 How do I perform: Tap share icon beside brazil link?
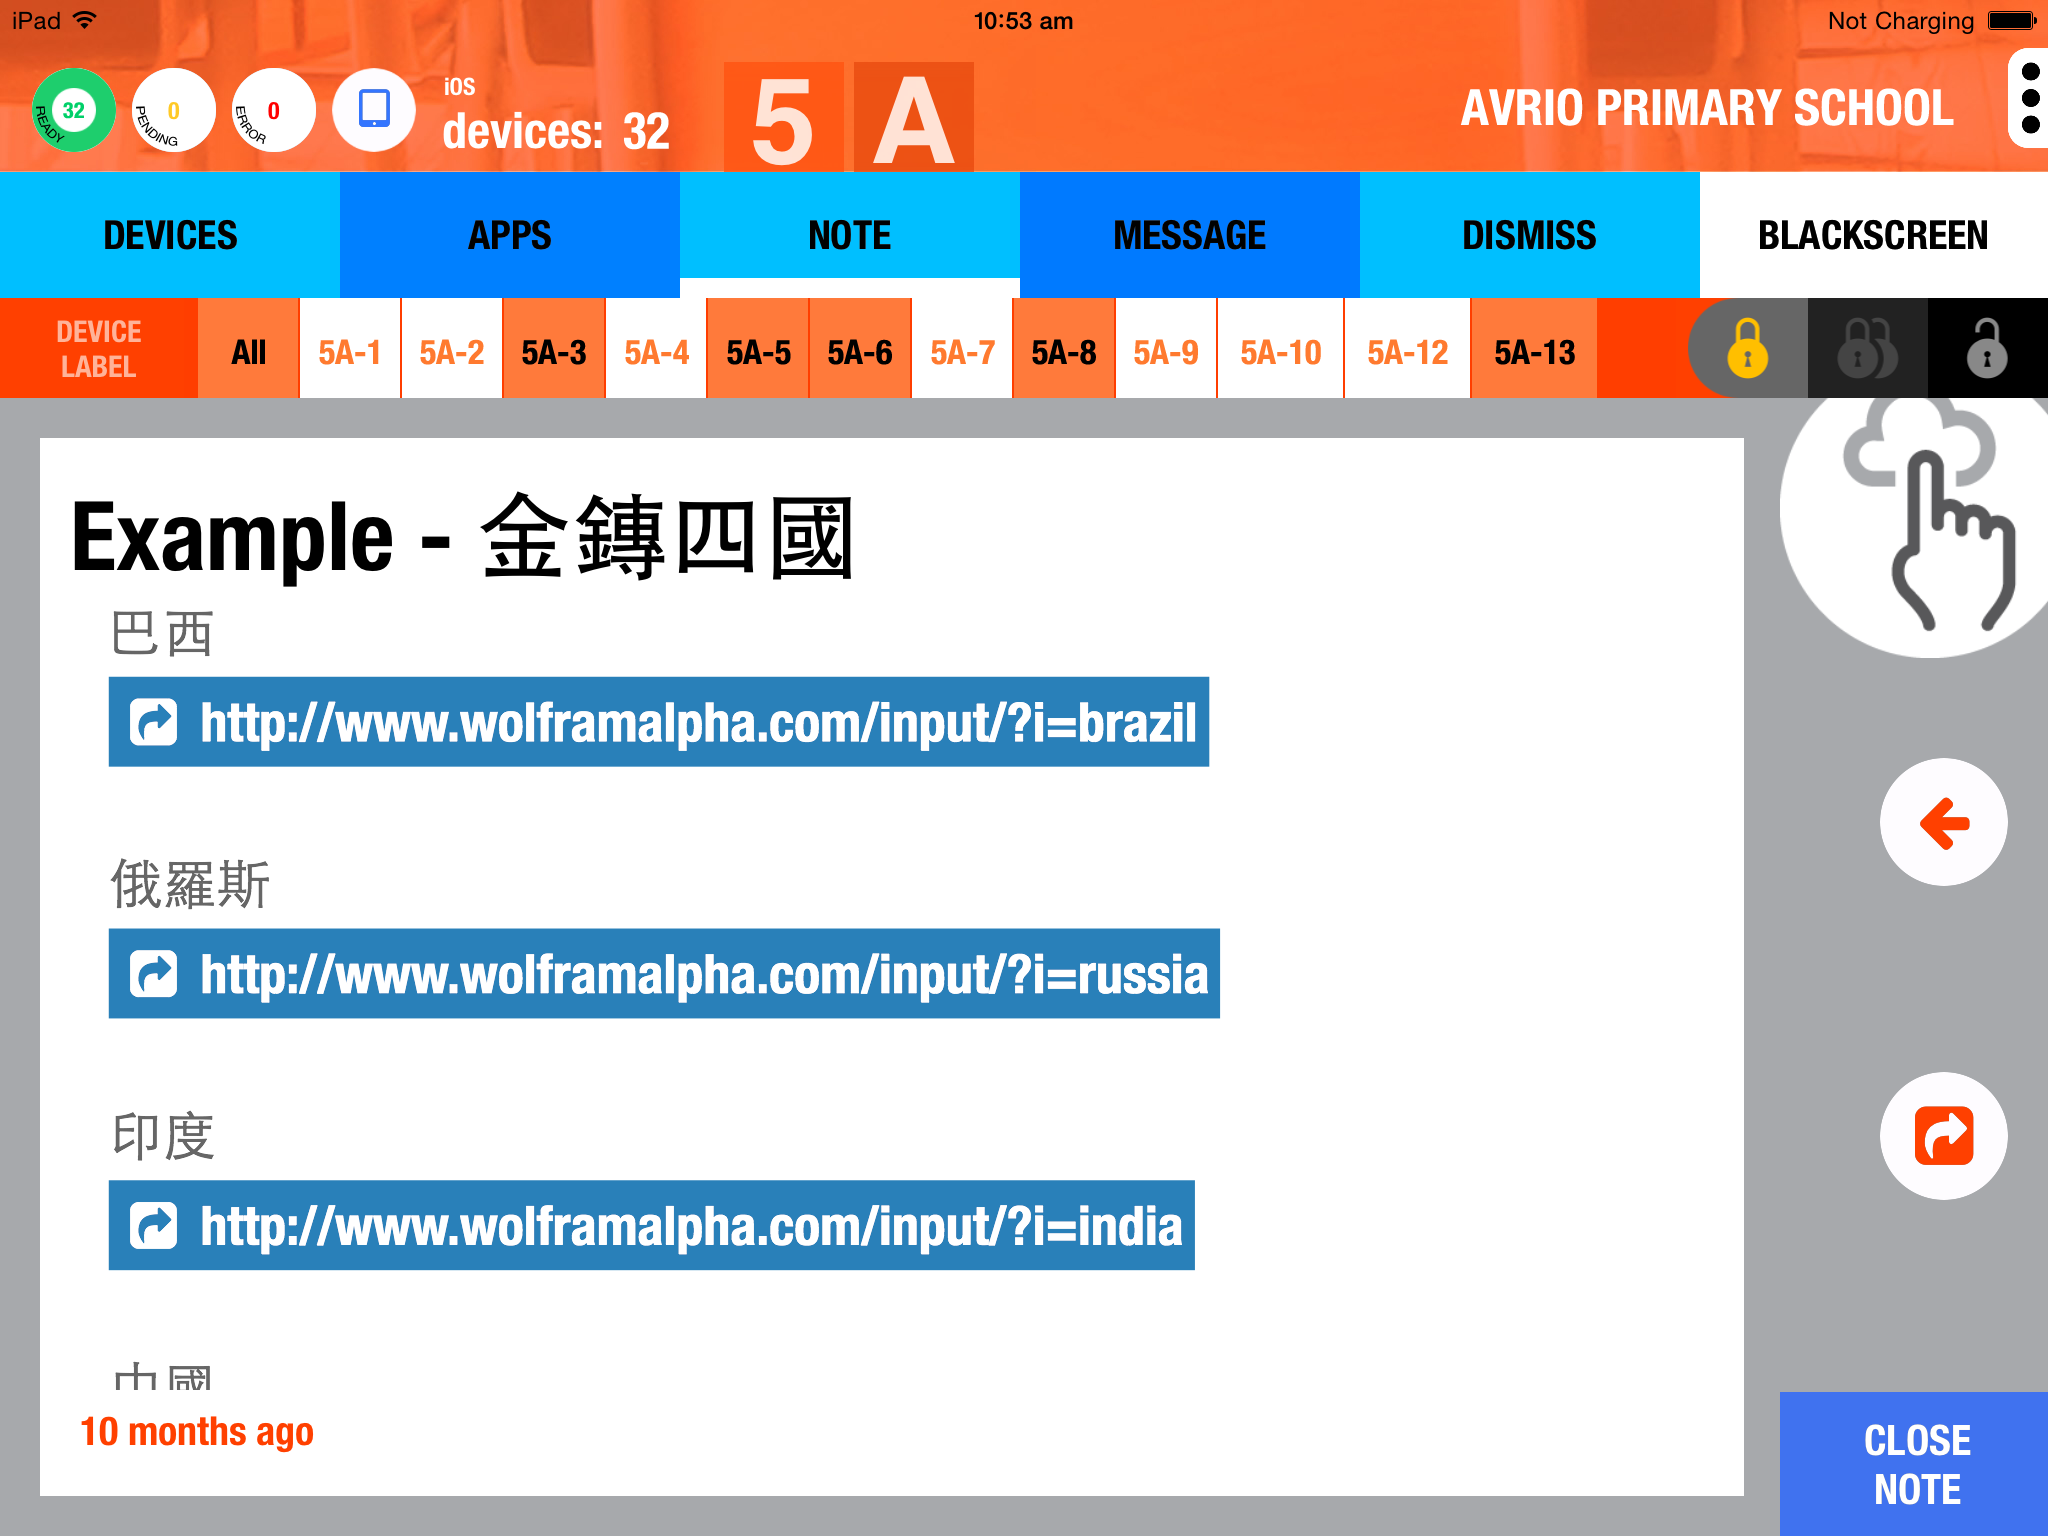click(x=154, y=722)
